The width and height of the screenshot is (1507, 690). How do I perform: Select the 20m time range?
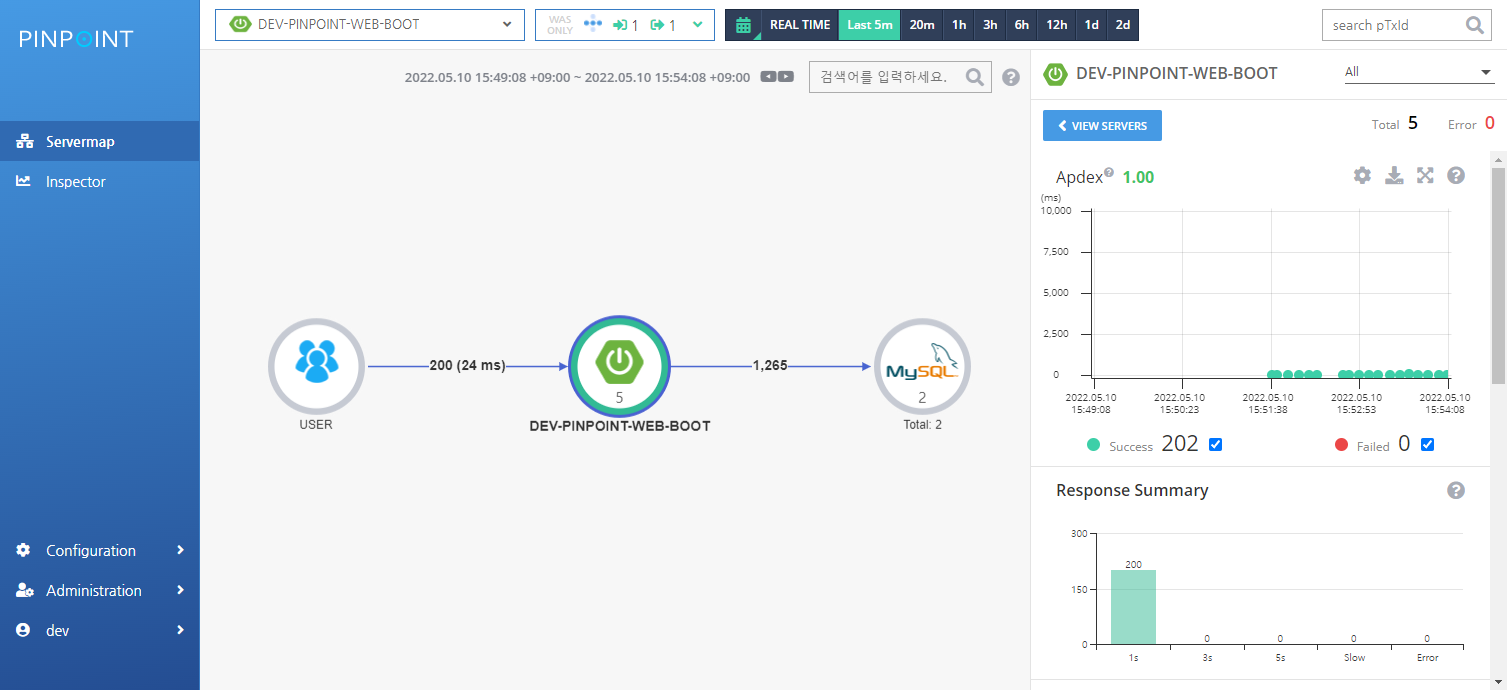pos(921,25)
